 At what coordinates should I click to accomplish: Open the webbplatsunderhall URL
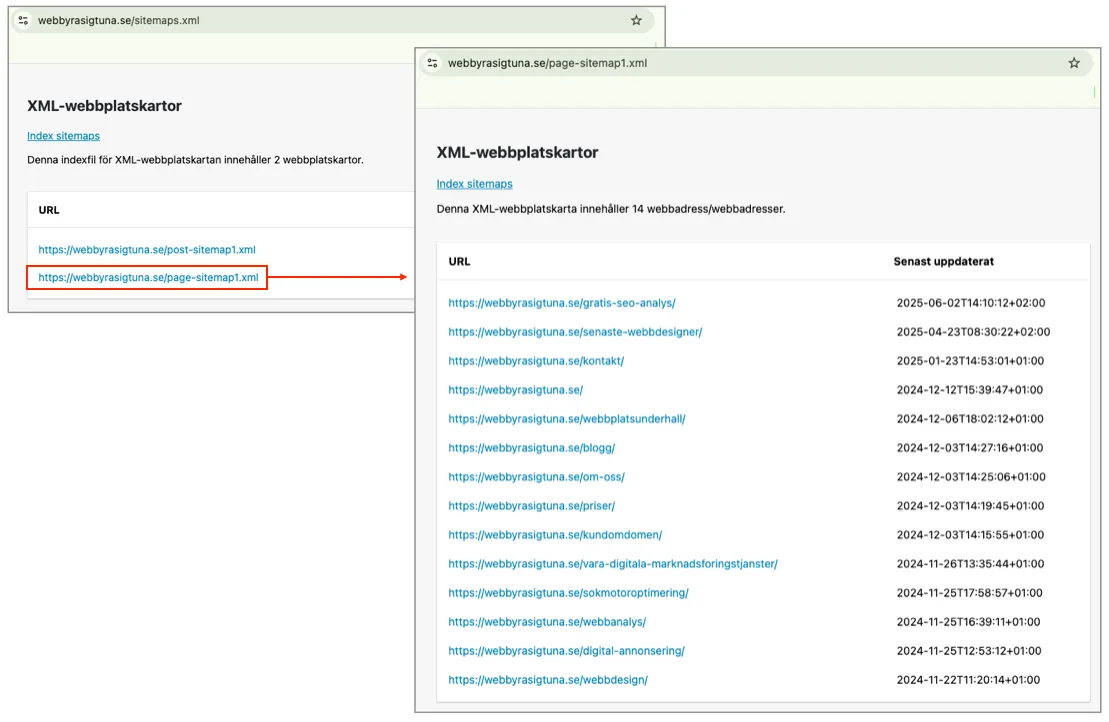tap(567, 419)
